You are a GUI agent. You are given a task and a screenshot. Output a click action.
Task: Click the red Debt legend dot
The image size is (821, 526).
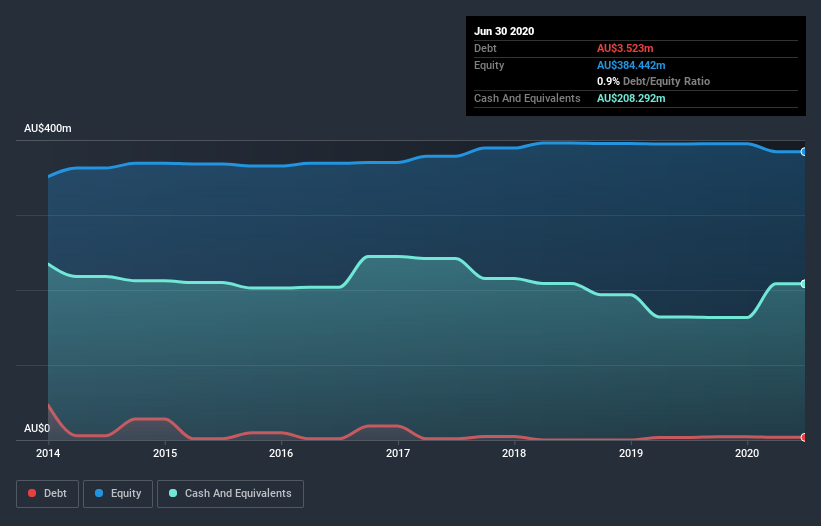tap(32, 493)
